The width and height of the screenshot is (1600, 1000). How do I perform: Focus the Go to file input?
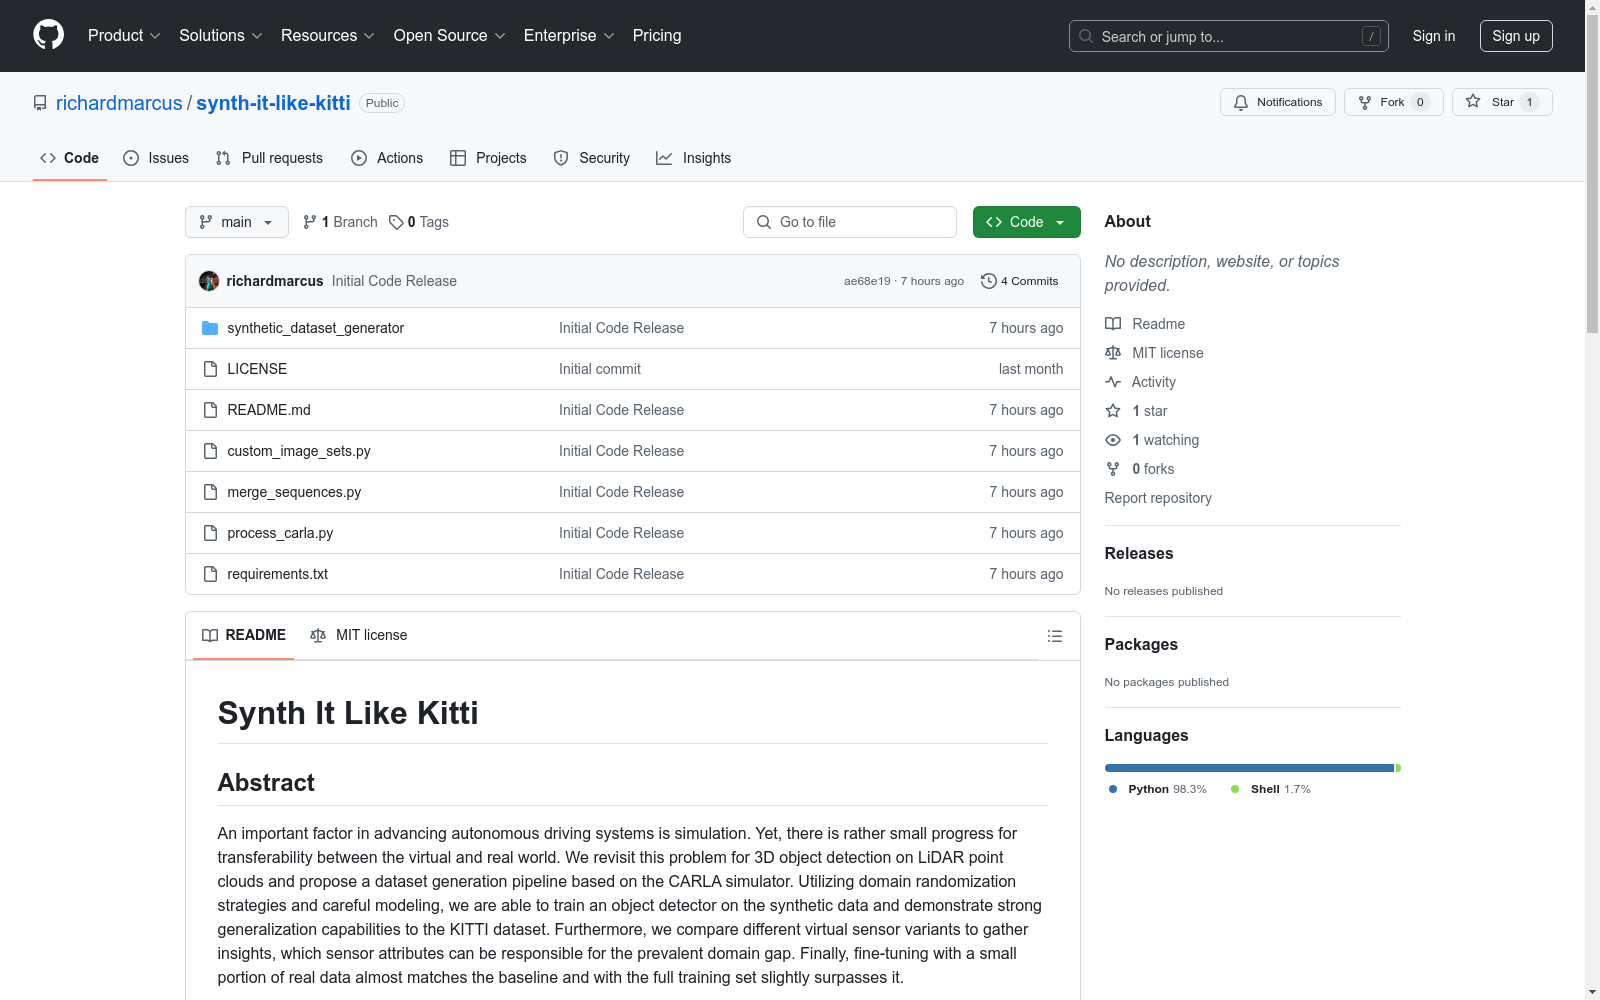click(x=850, y=222)
